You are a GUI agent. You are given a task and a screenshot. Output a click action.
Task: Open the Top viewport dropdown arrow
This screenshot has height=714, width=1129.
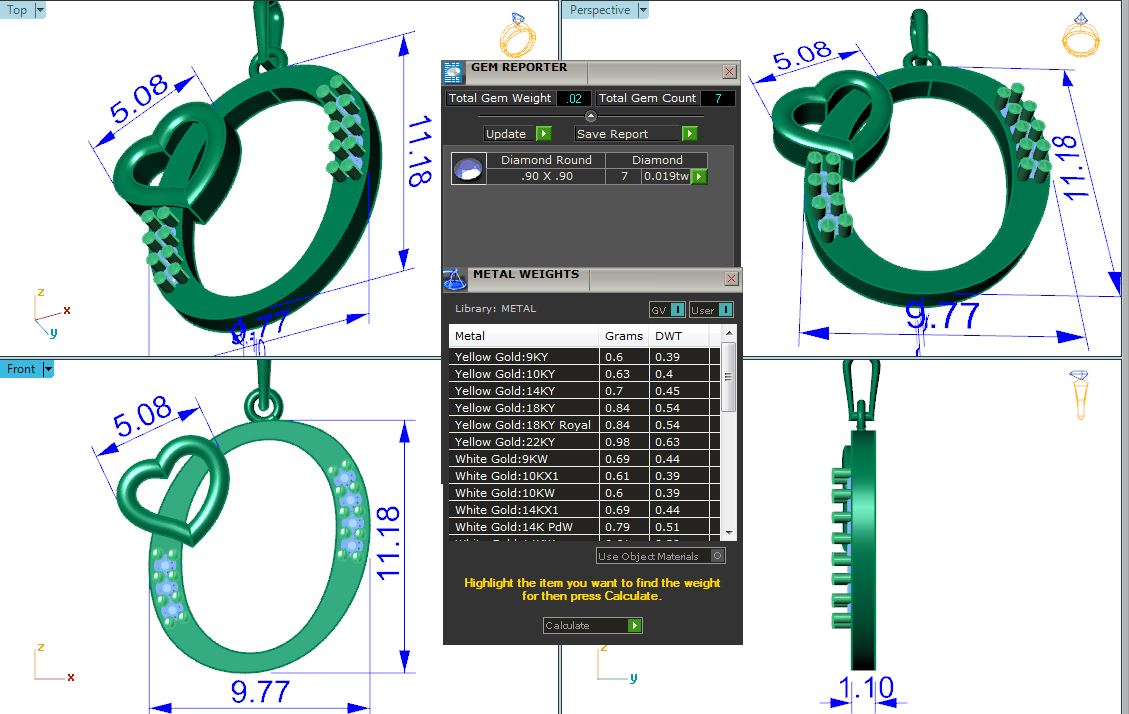40,10
